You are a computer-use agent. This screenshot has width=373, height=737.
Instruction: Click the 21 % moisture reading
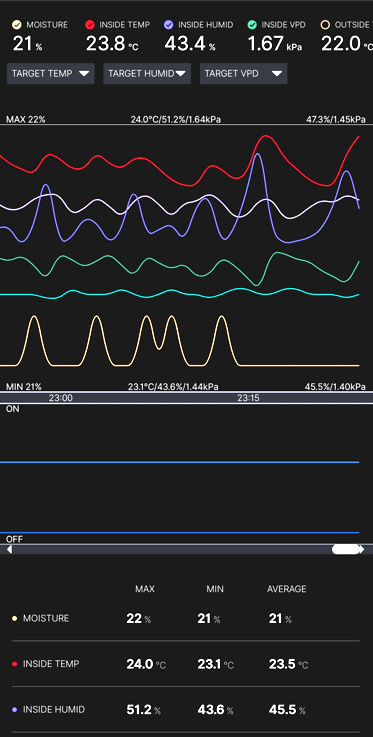click(27, 45)
